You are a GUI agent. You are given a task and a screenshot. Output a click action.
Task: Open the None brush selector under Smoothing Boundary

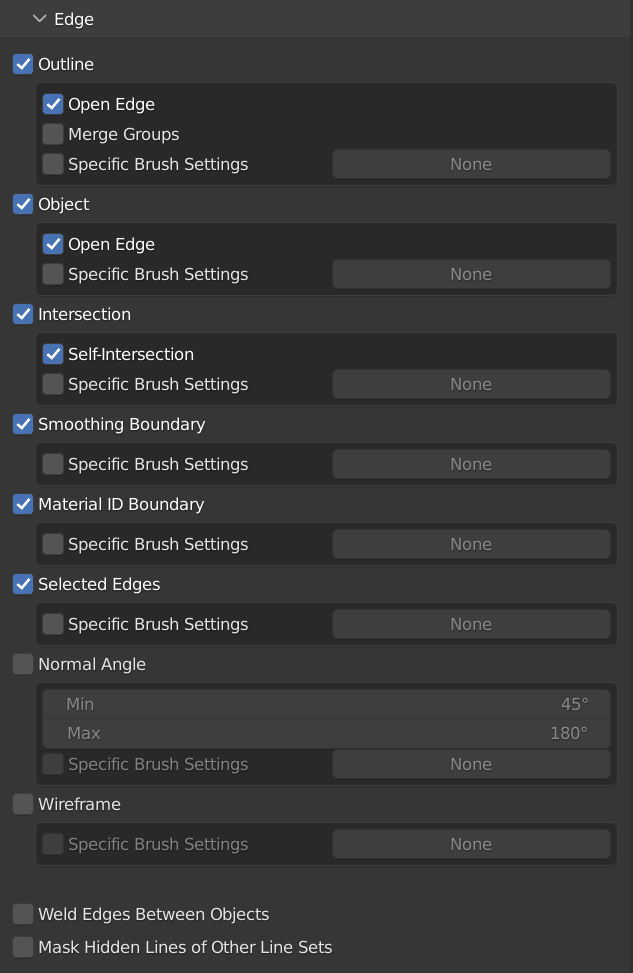pyautogui.click(x=471, y=464)
